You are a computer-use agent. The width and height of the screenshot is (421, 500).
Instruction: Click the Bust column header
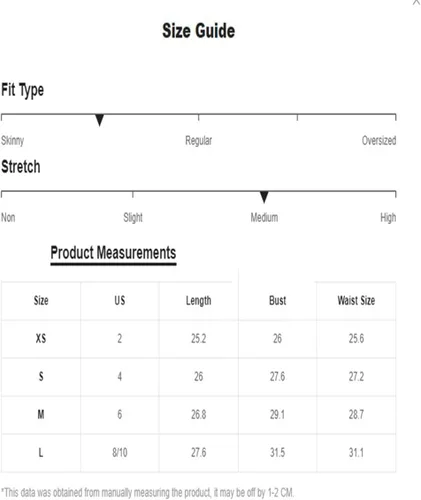277,300
